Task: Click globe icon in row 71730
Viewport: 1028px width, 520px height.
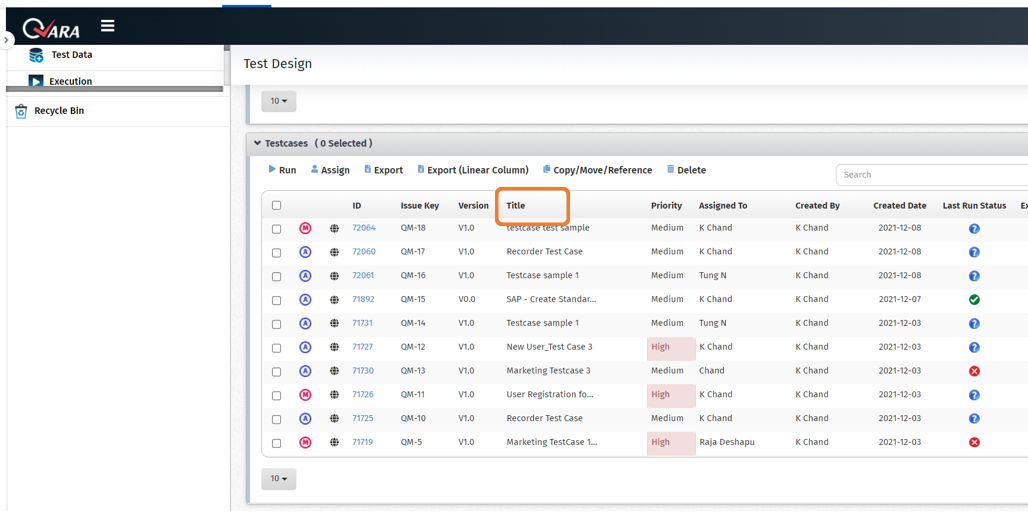Action: (334, 371)
